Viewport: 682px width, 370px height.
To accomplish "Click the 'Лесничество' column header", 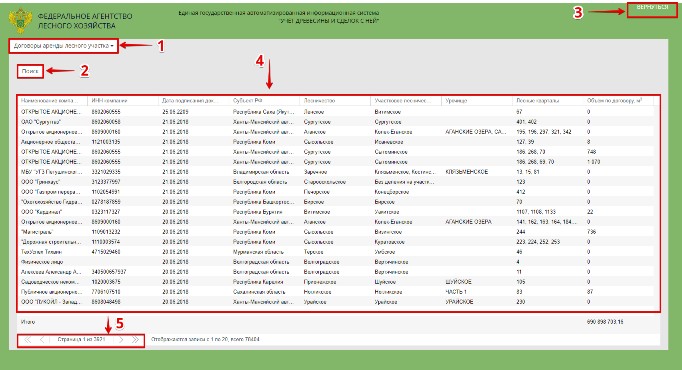I will 319,100.
